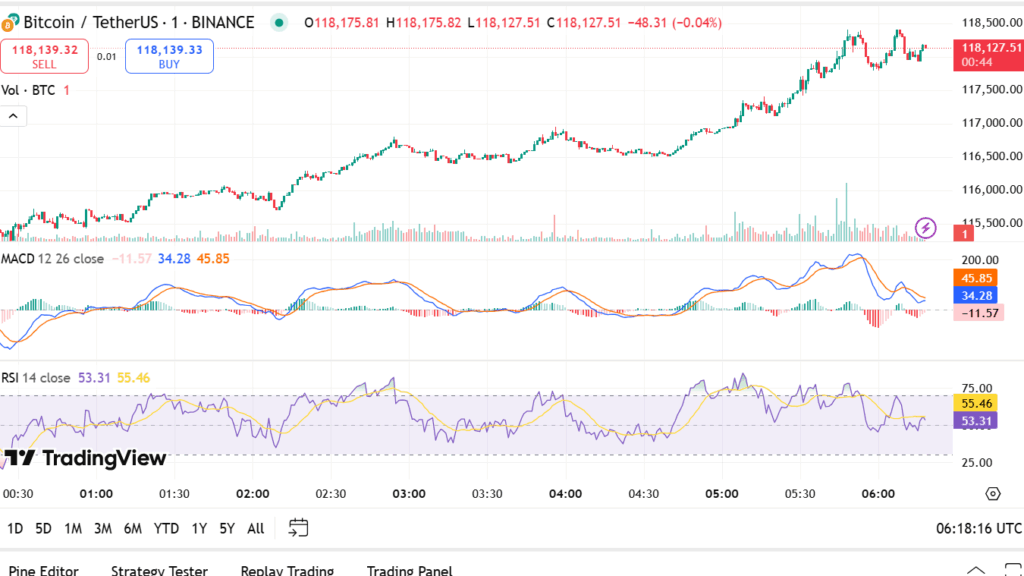The width and height of the screenshot is (1024, 576).
Task: Click the Bitcoin / TetherUS symbol title
Action: coord(138,23)
